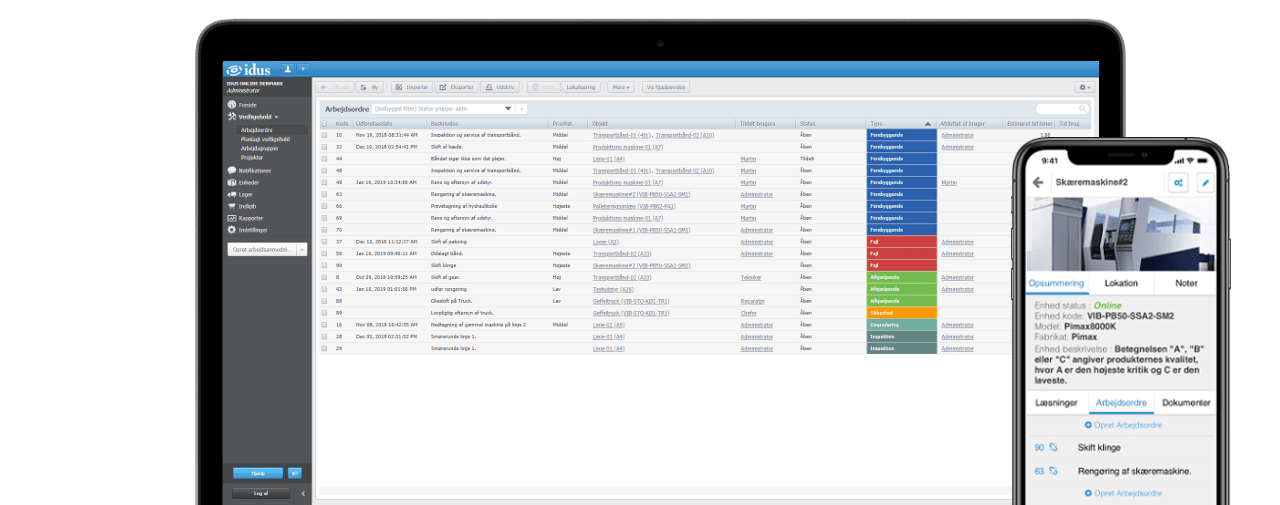Click the Eksporter button in toolbar
The width and height of the screenshot is (1280, 505).
pos(457,87)
